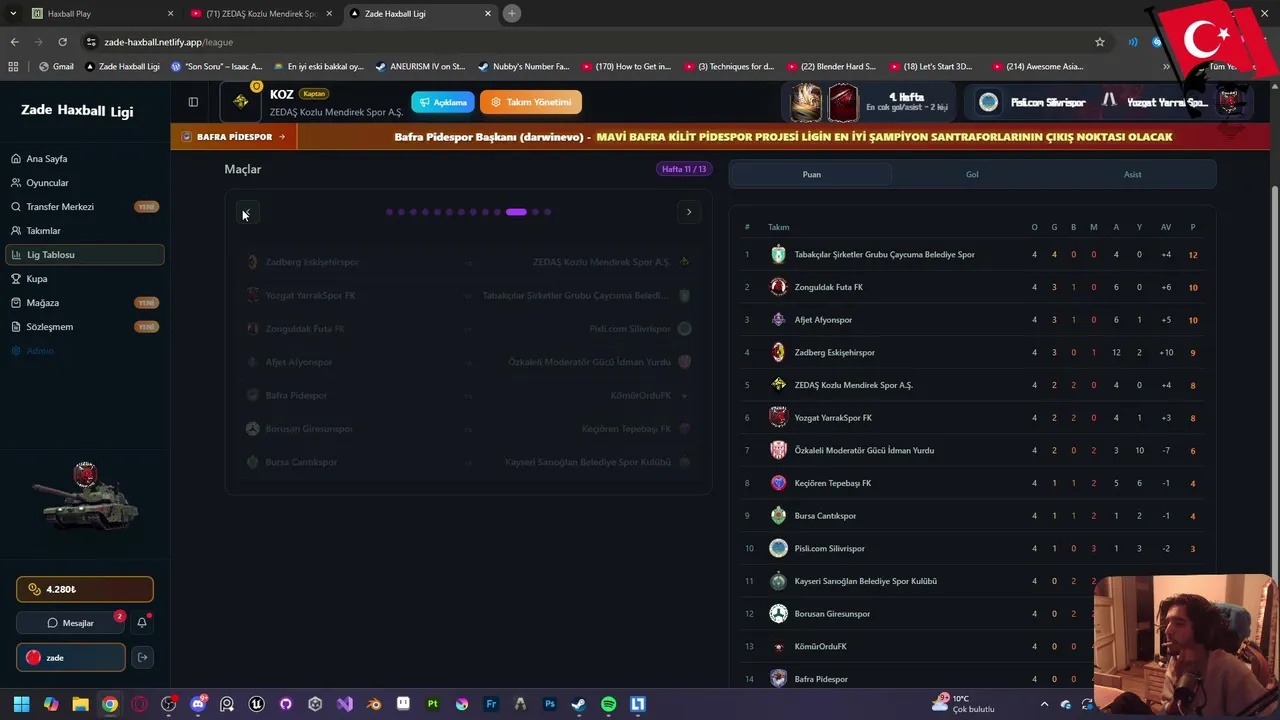
Task: Switch to the Gol tab
Action: 972,174
